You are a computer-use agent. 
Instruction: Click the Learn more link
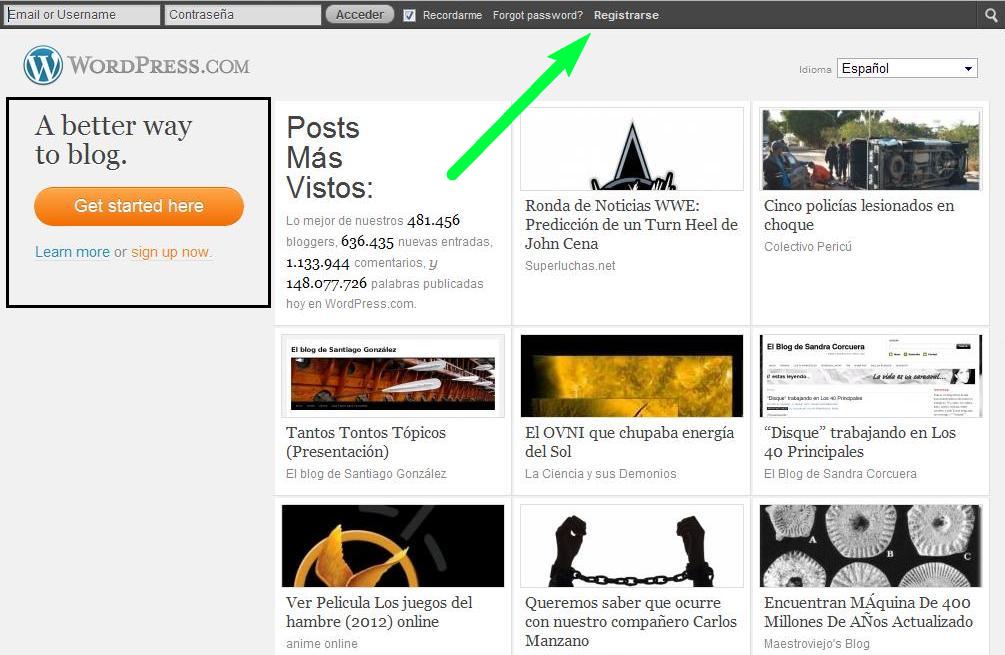coord(72,252)
